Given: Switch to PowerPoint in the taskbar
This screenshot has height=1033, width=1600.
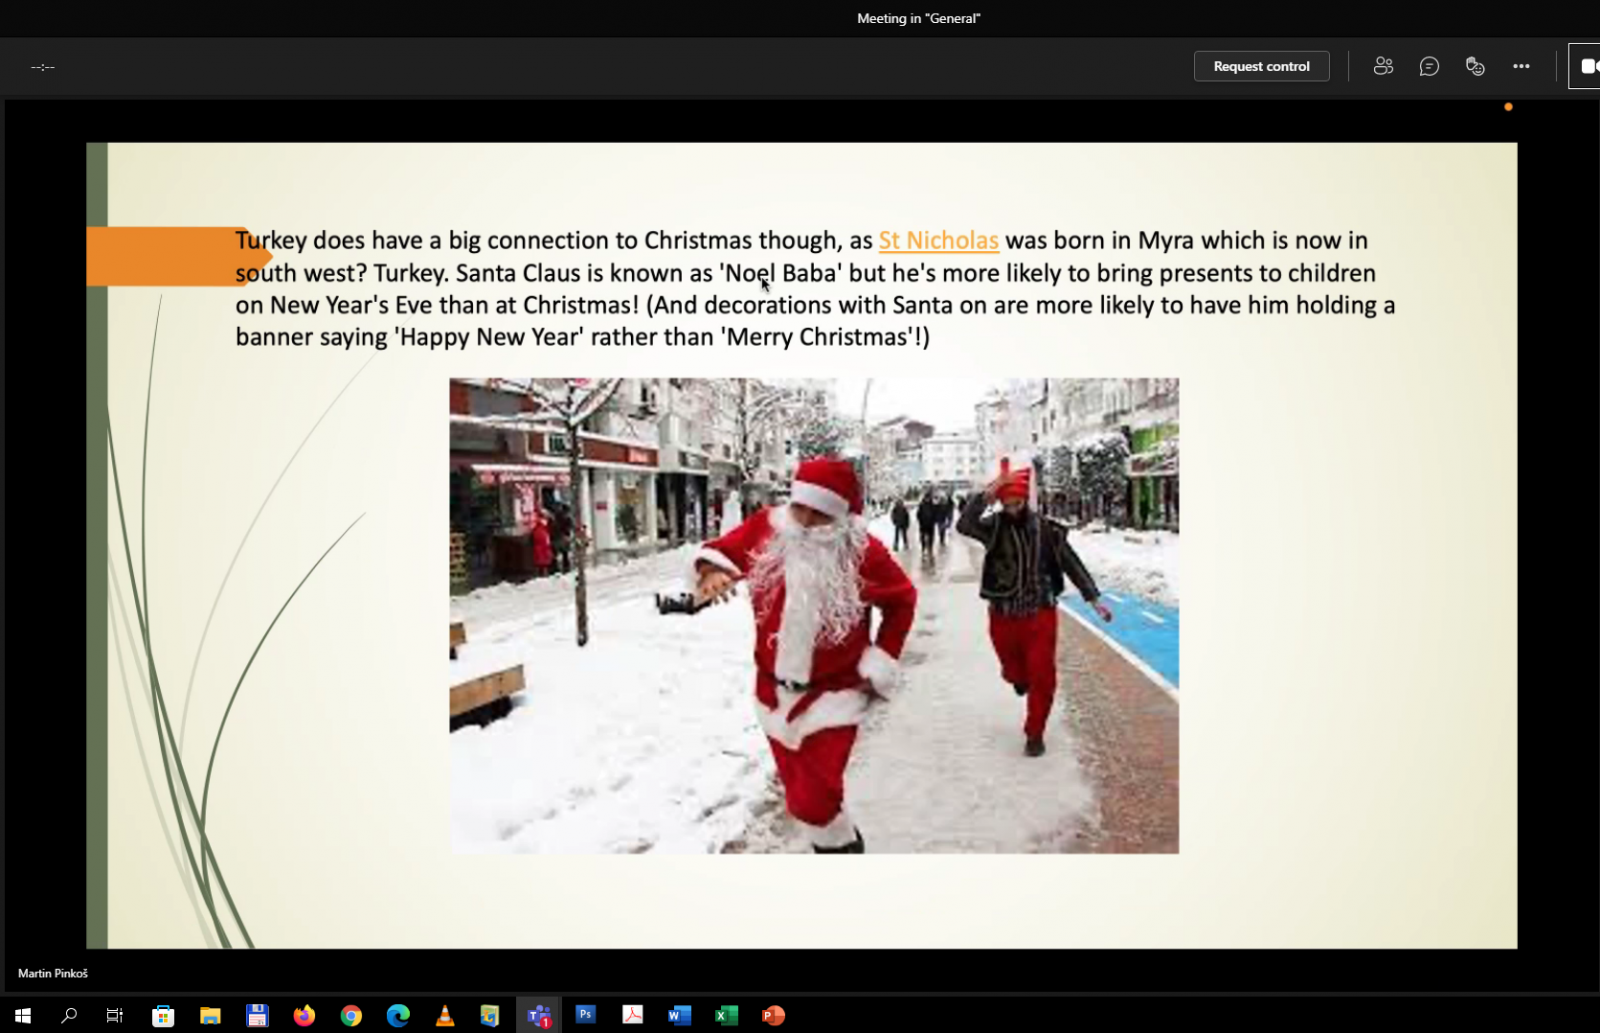Looking at the screenshot, I should click(773, 1015).
